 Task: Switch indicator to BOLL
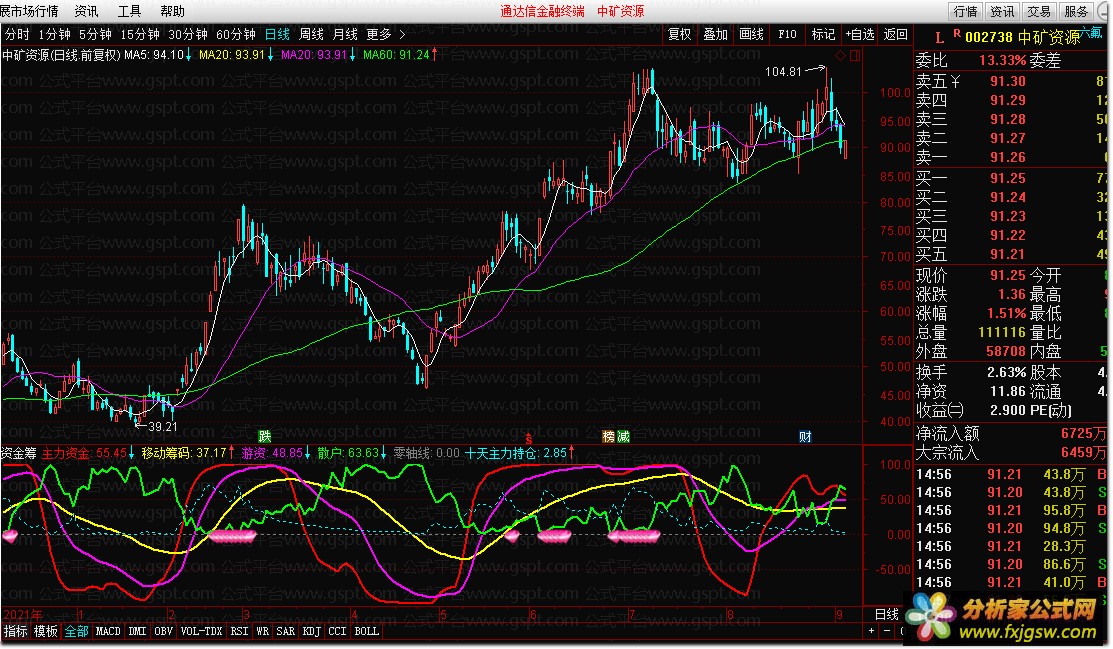tap(366, 631)
